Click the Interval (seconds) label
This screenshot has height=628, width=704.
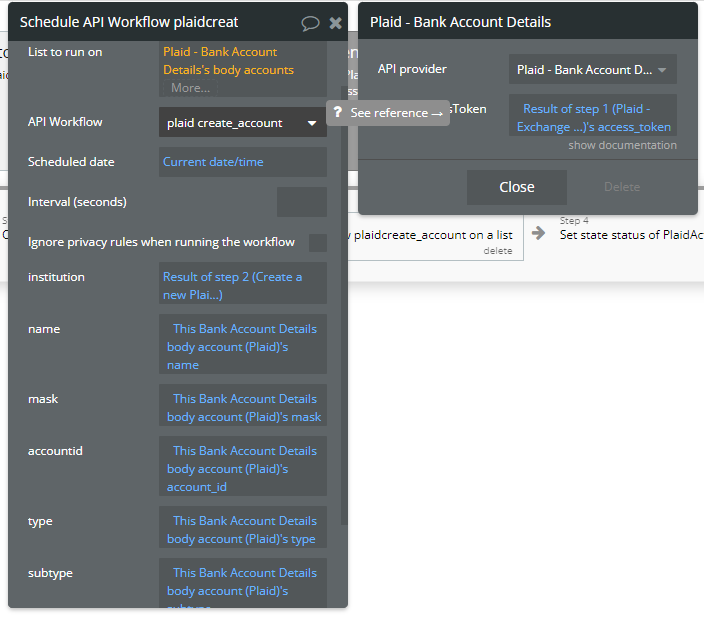77,202
